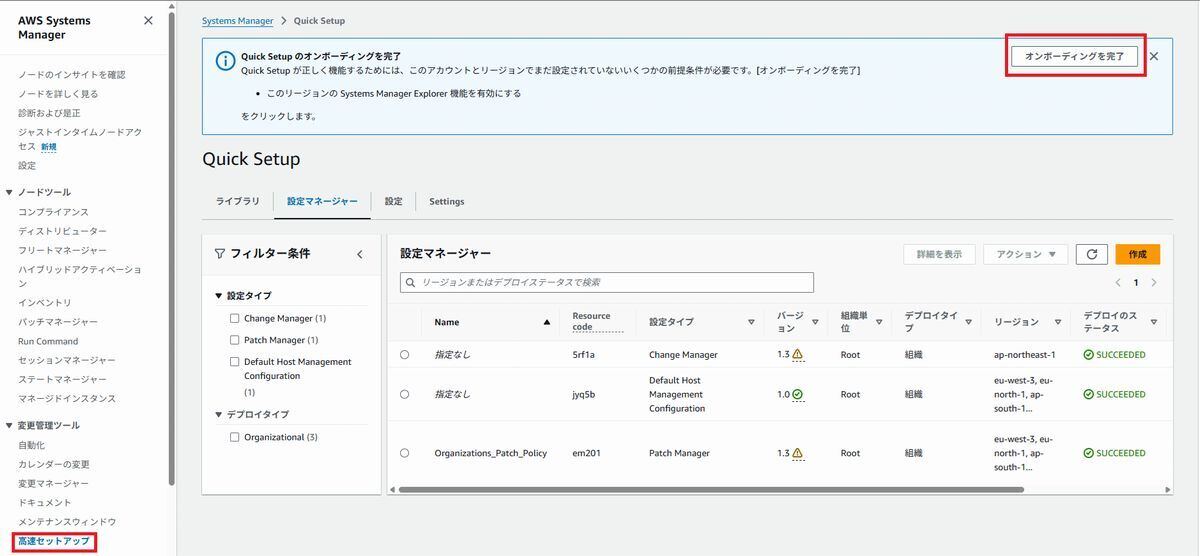Click page number 1 in the pagination
The image size is (1200, 556).
pos(1136,283)
